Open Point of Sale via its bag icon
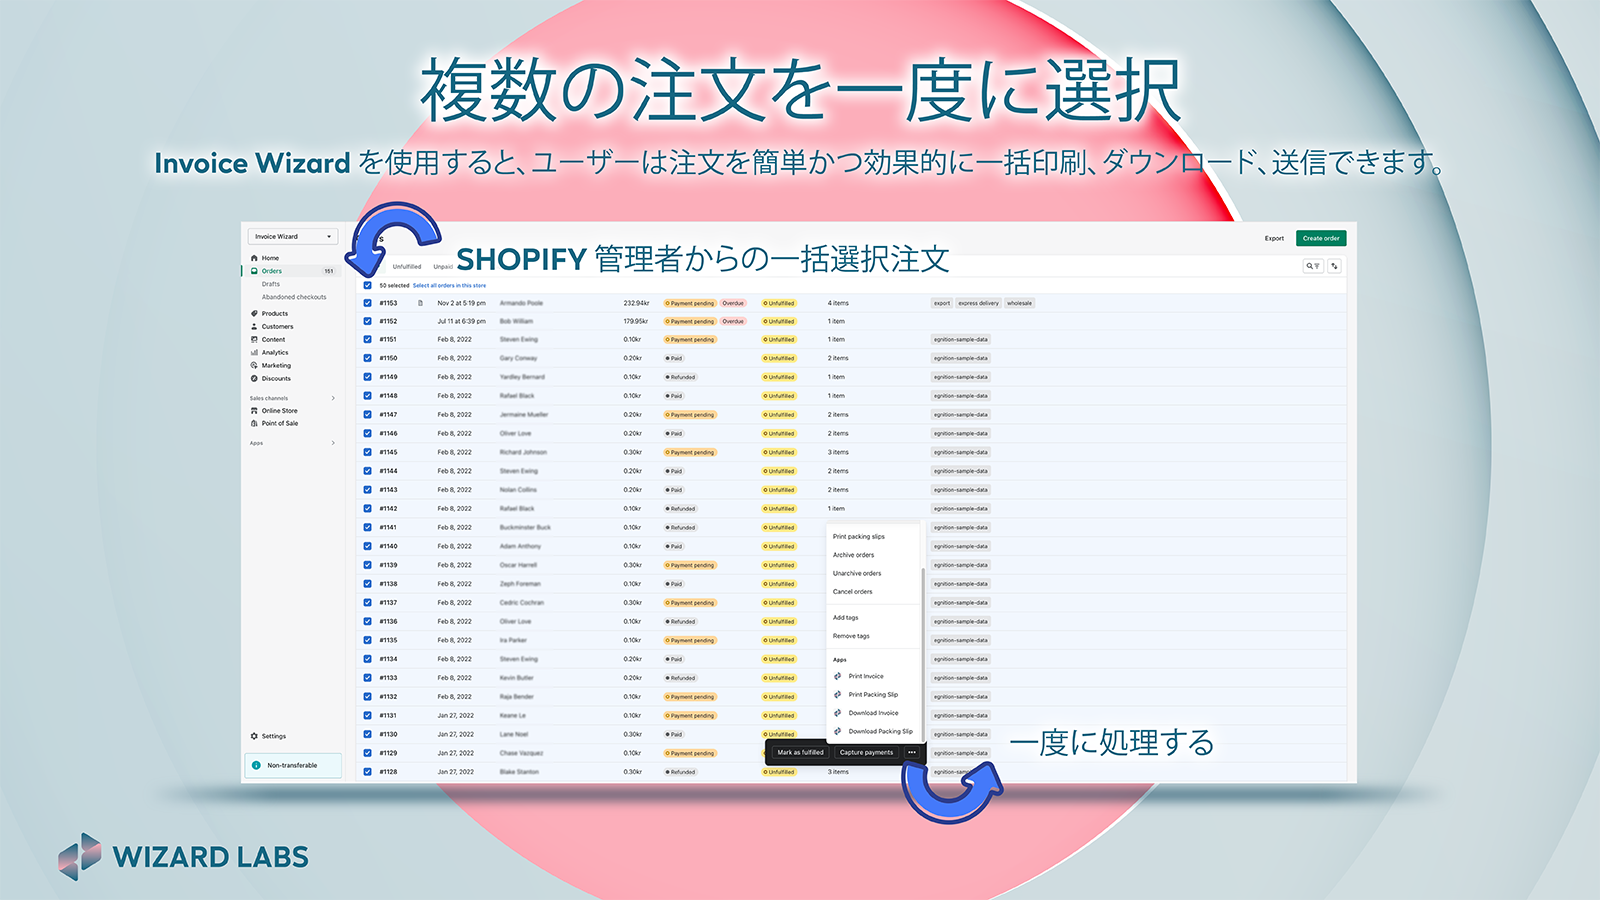Screen dimensions: 1600x900 point(254,424)
